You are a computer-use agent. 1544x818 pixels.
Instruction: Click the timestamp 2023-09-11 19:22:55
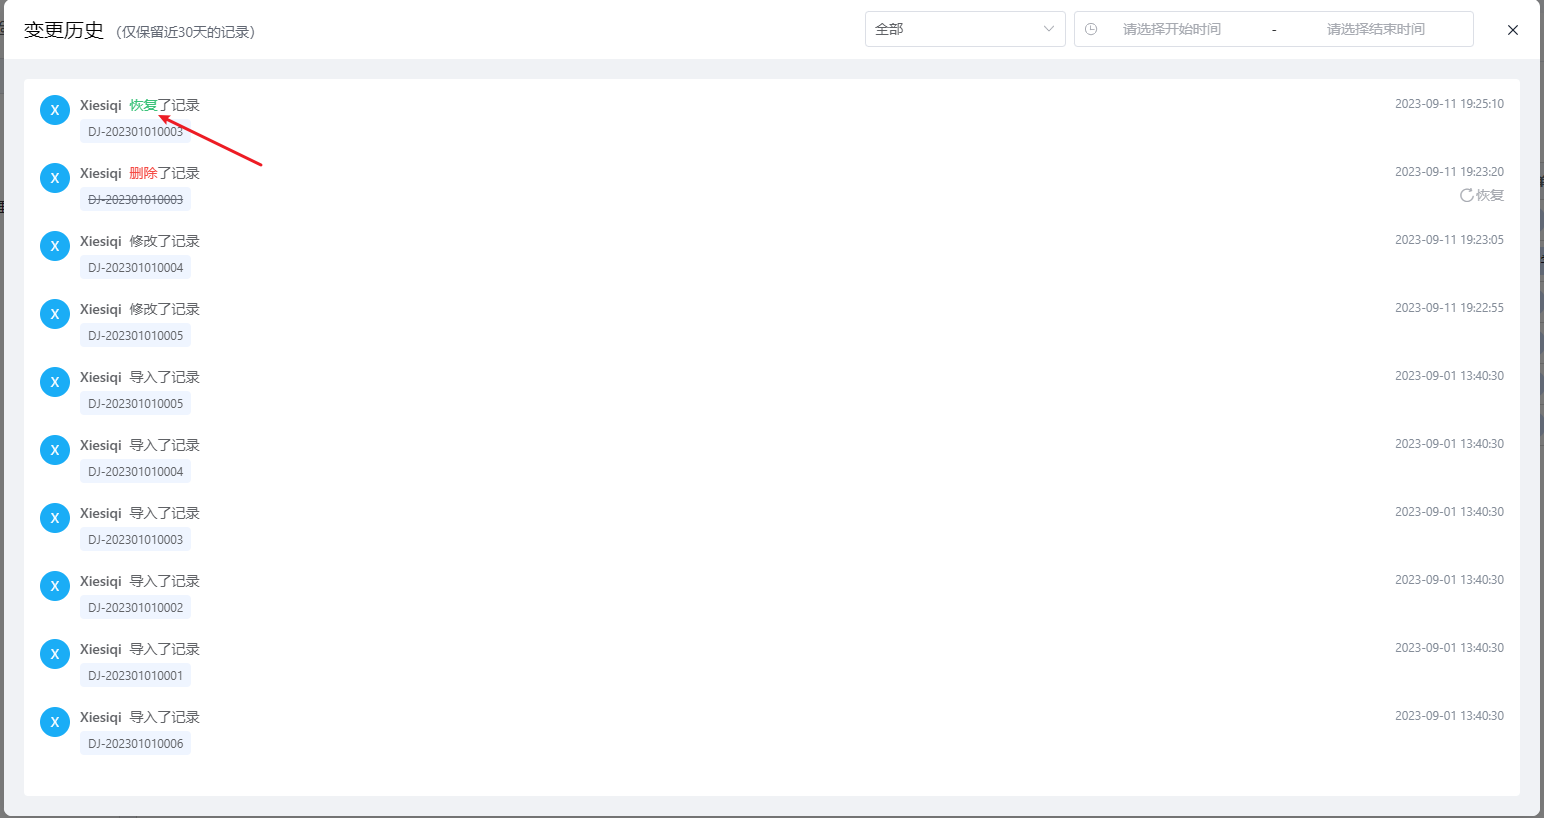tap(1449, 308)
